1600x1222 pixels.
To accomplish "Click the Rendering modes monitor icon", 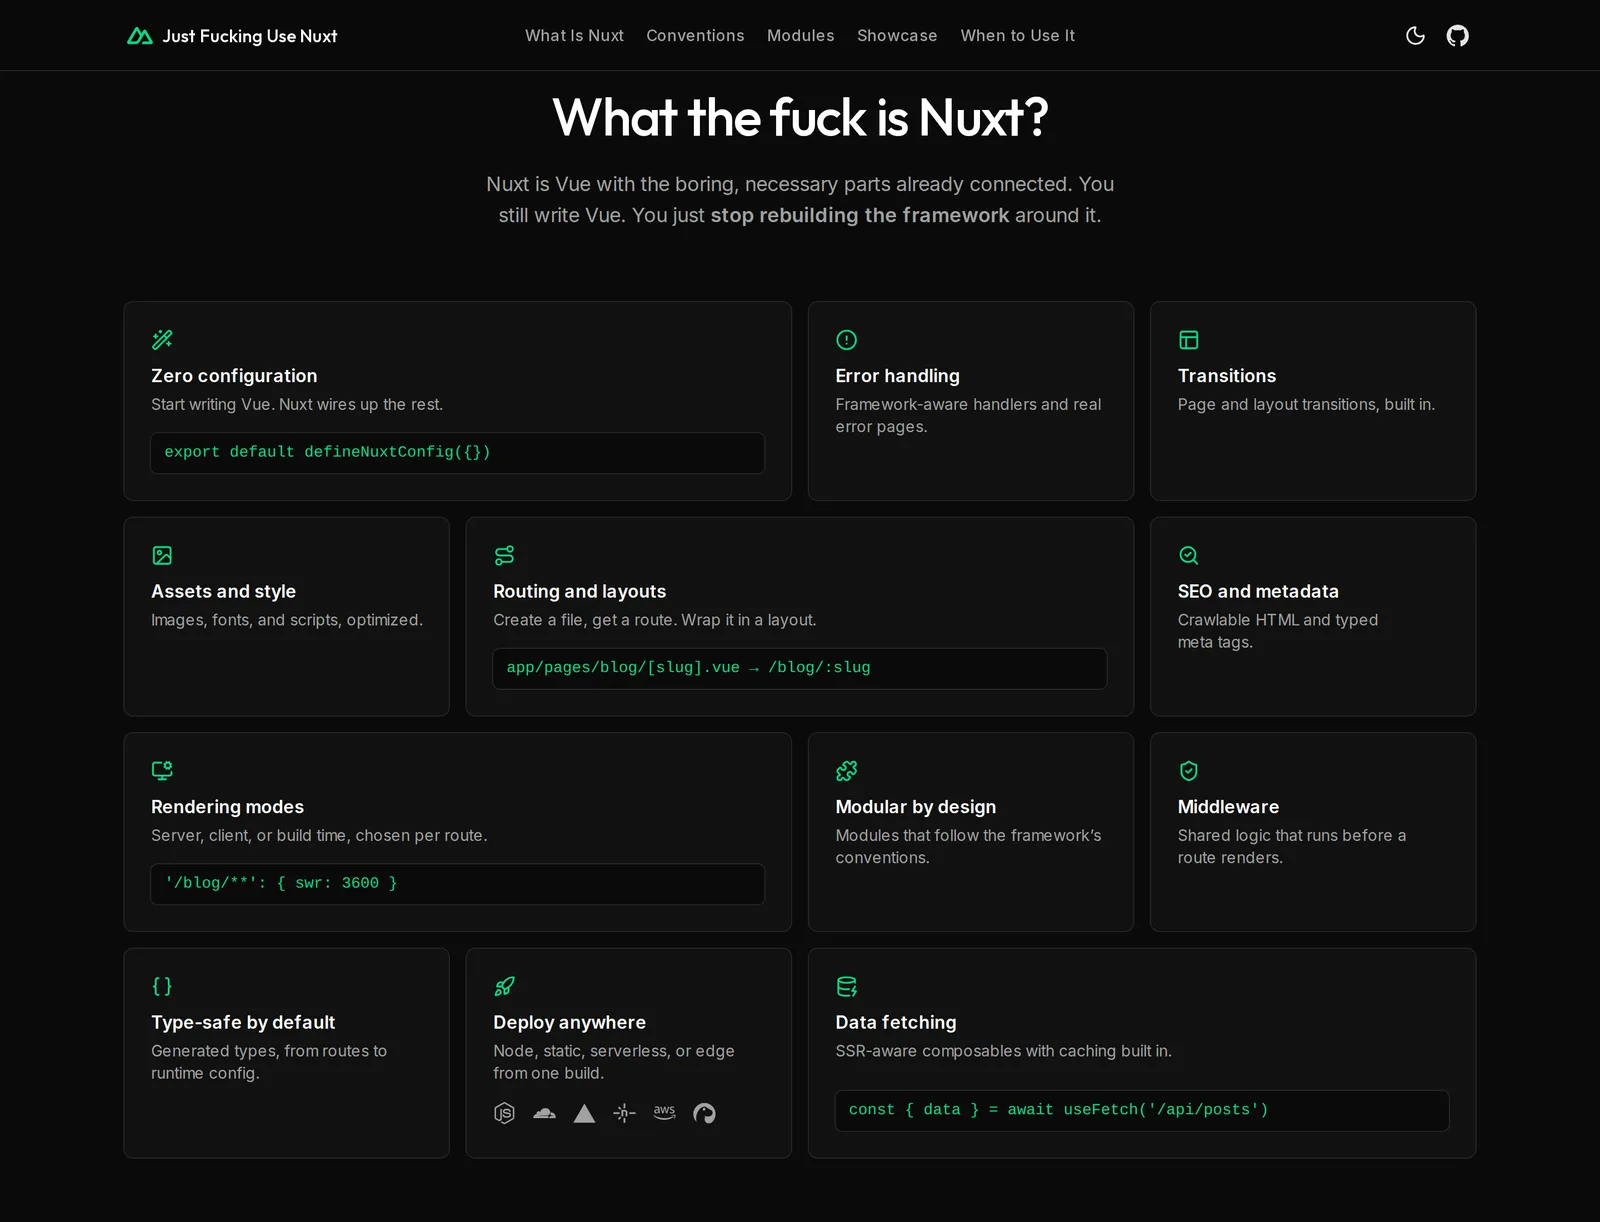I will coord(162,771).
